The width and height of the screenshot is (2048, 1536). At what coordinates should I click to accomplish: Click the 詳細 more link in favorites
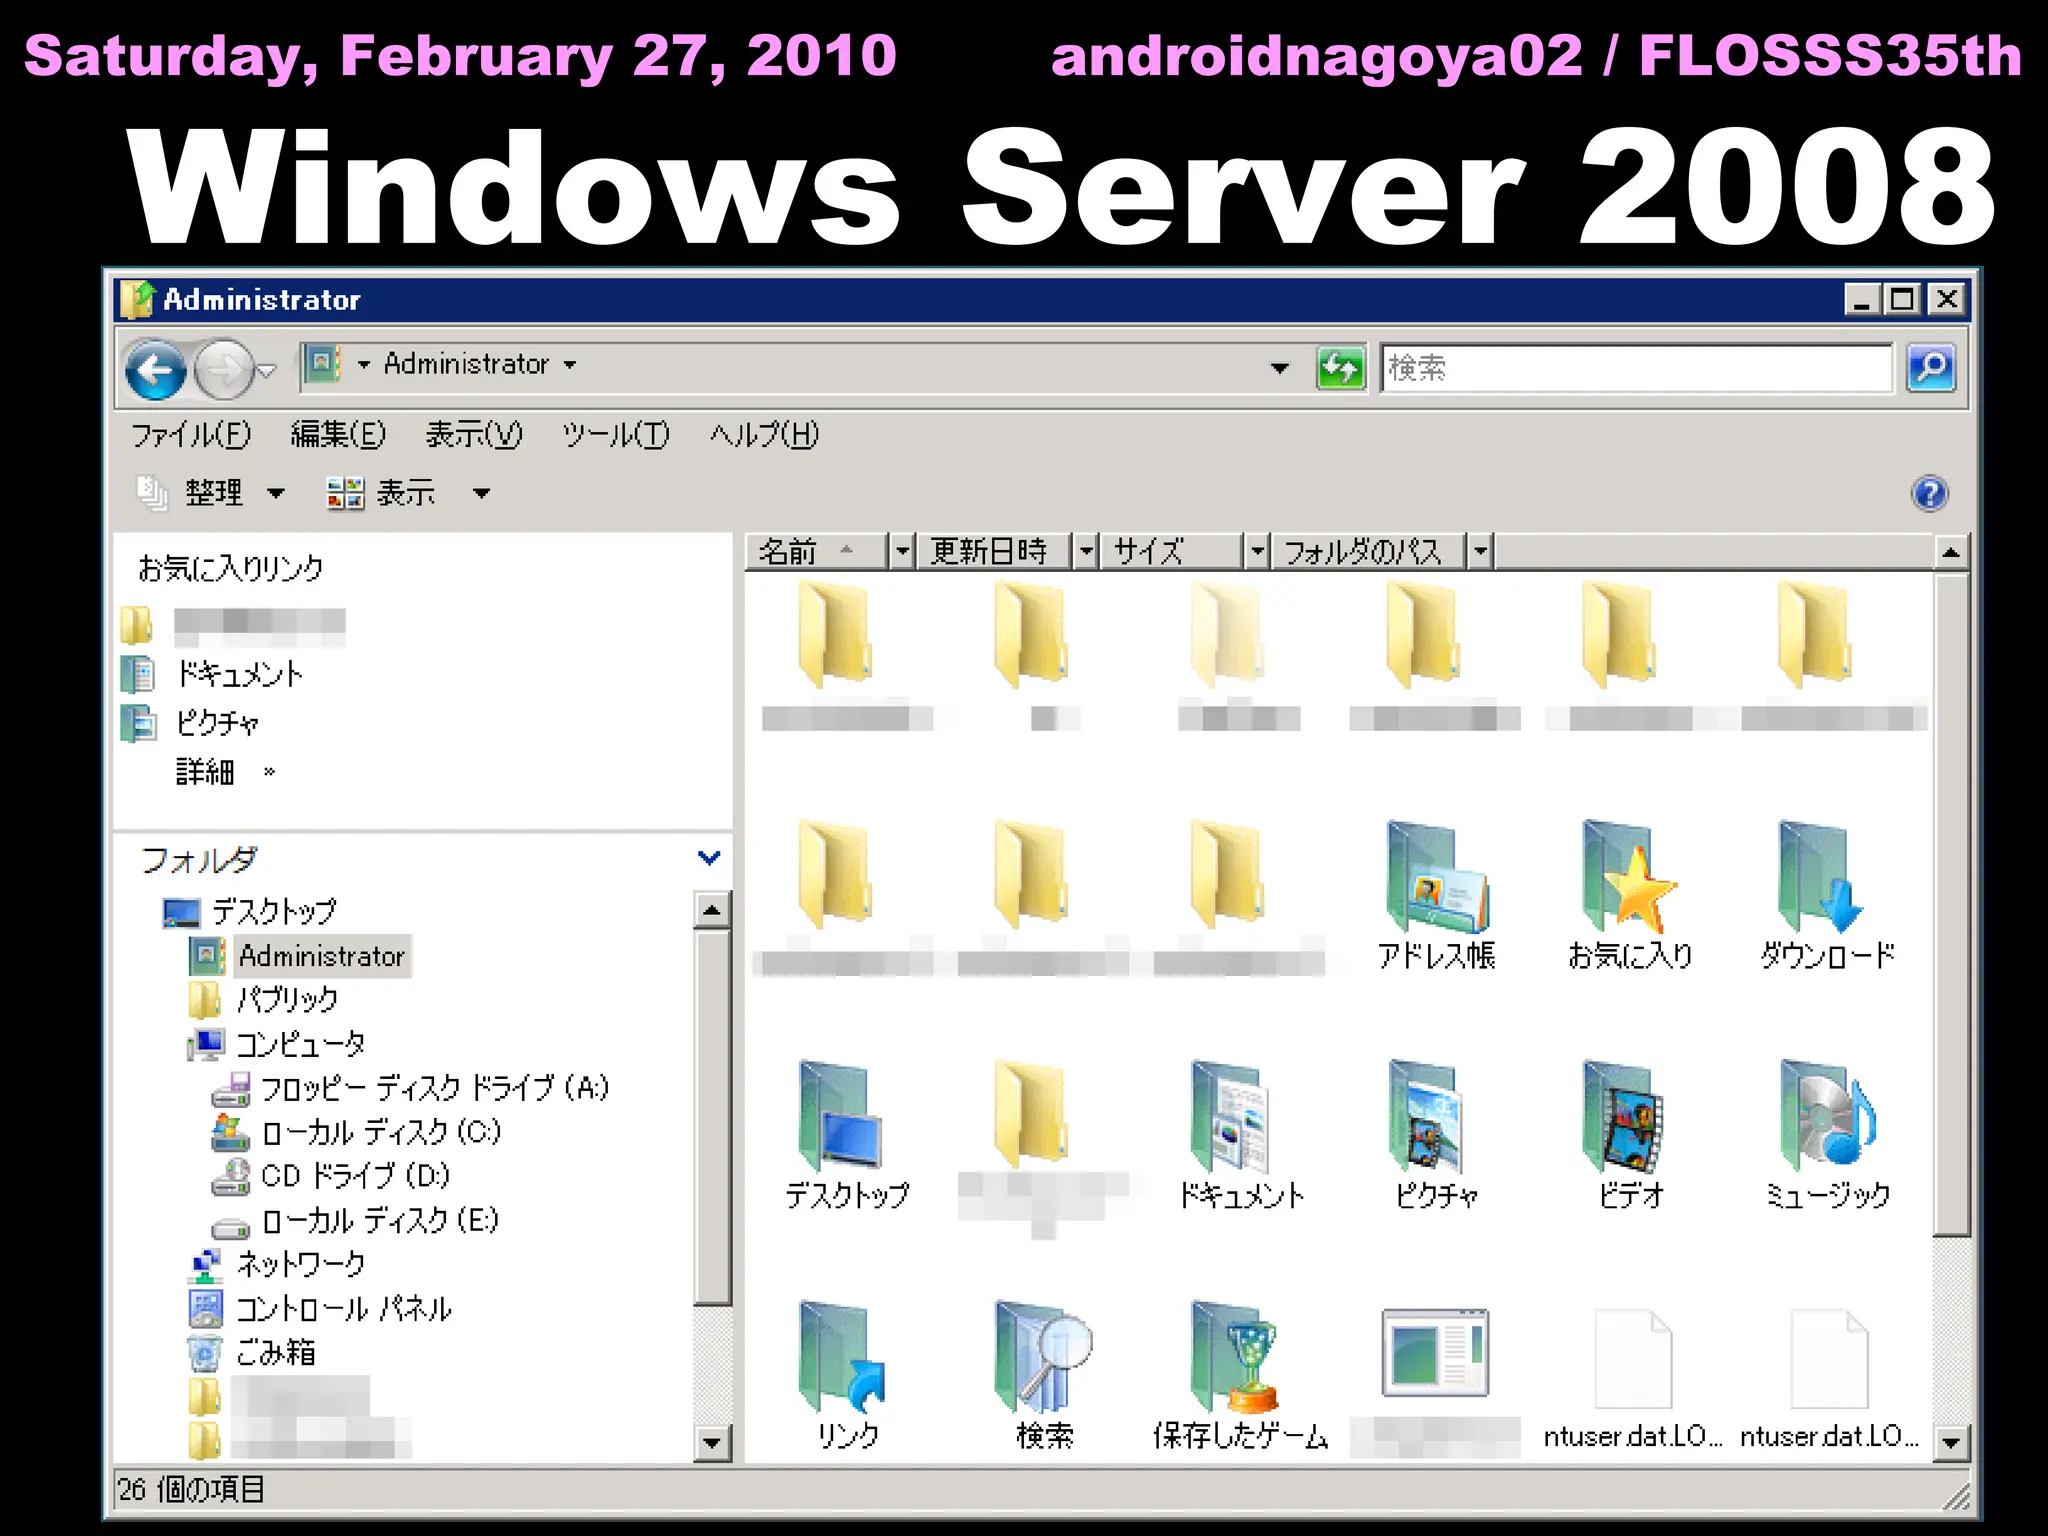coord(224,772)
